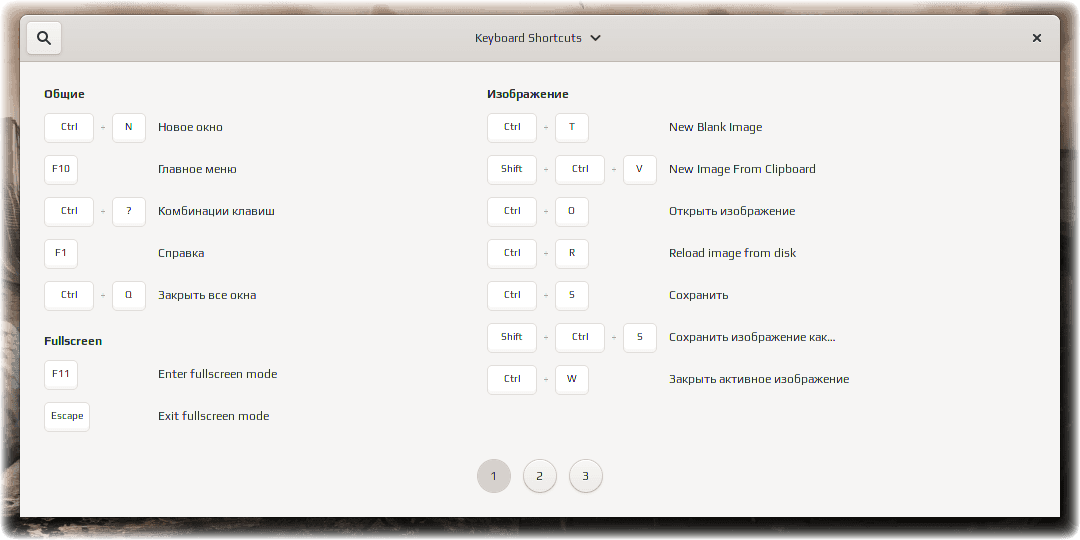Click the 'Сохранить изображение как...' entry
Viewport: 1080px width, 540px height.
[752, 338]
